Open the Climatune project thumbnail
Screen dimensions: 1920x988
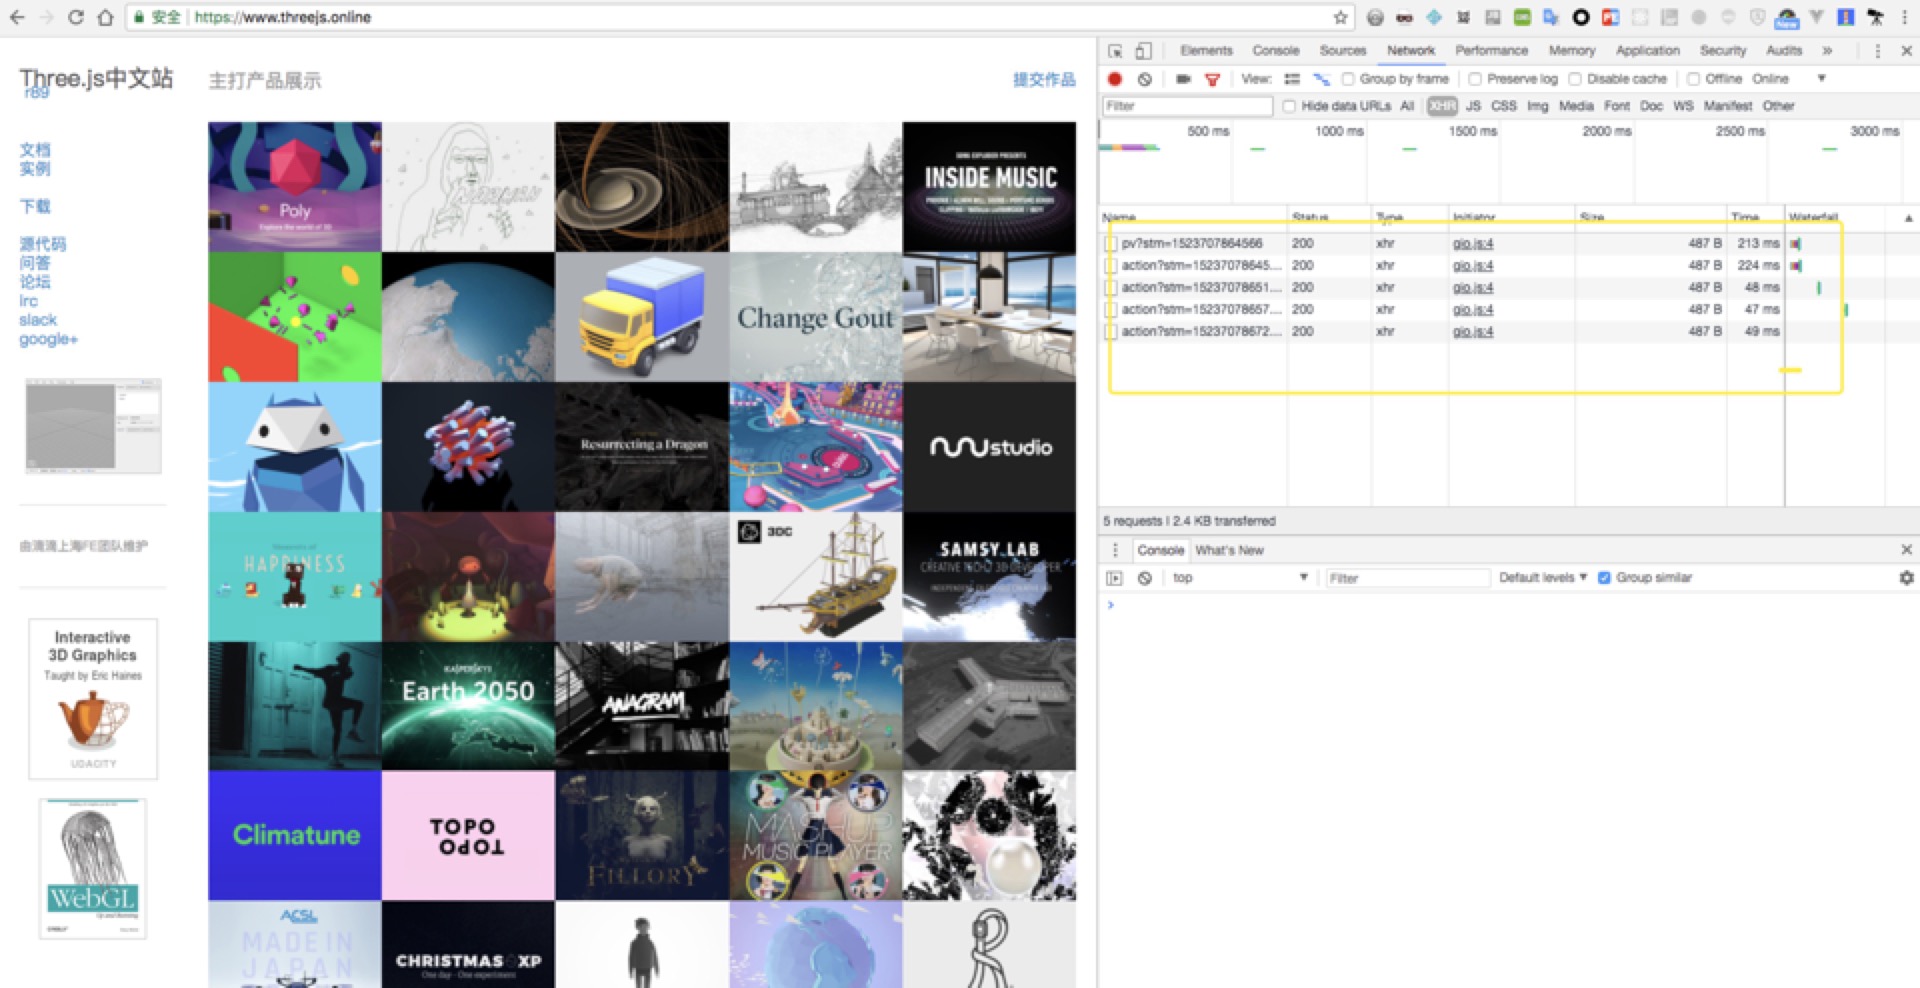[x=295, y=835]
